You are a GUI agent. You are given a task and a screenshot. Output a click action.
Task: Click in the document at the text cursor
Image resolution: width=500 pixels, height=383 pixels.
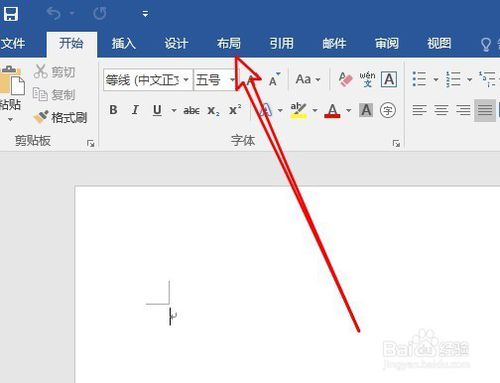point(170,316)
